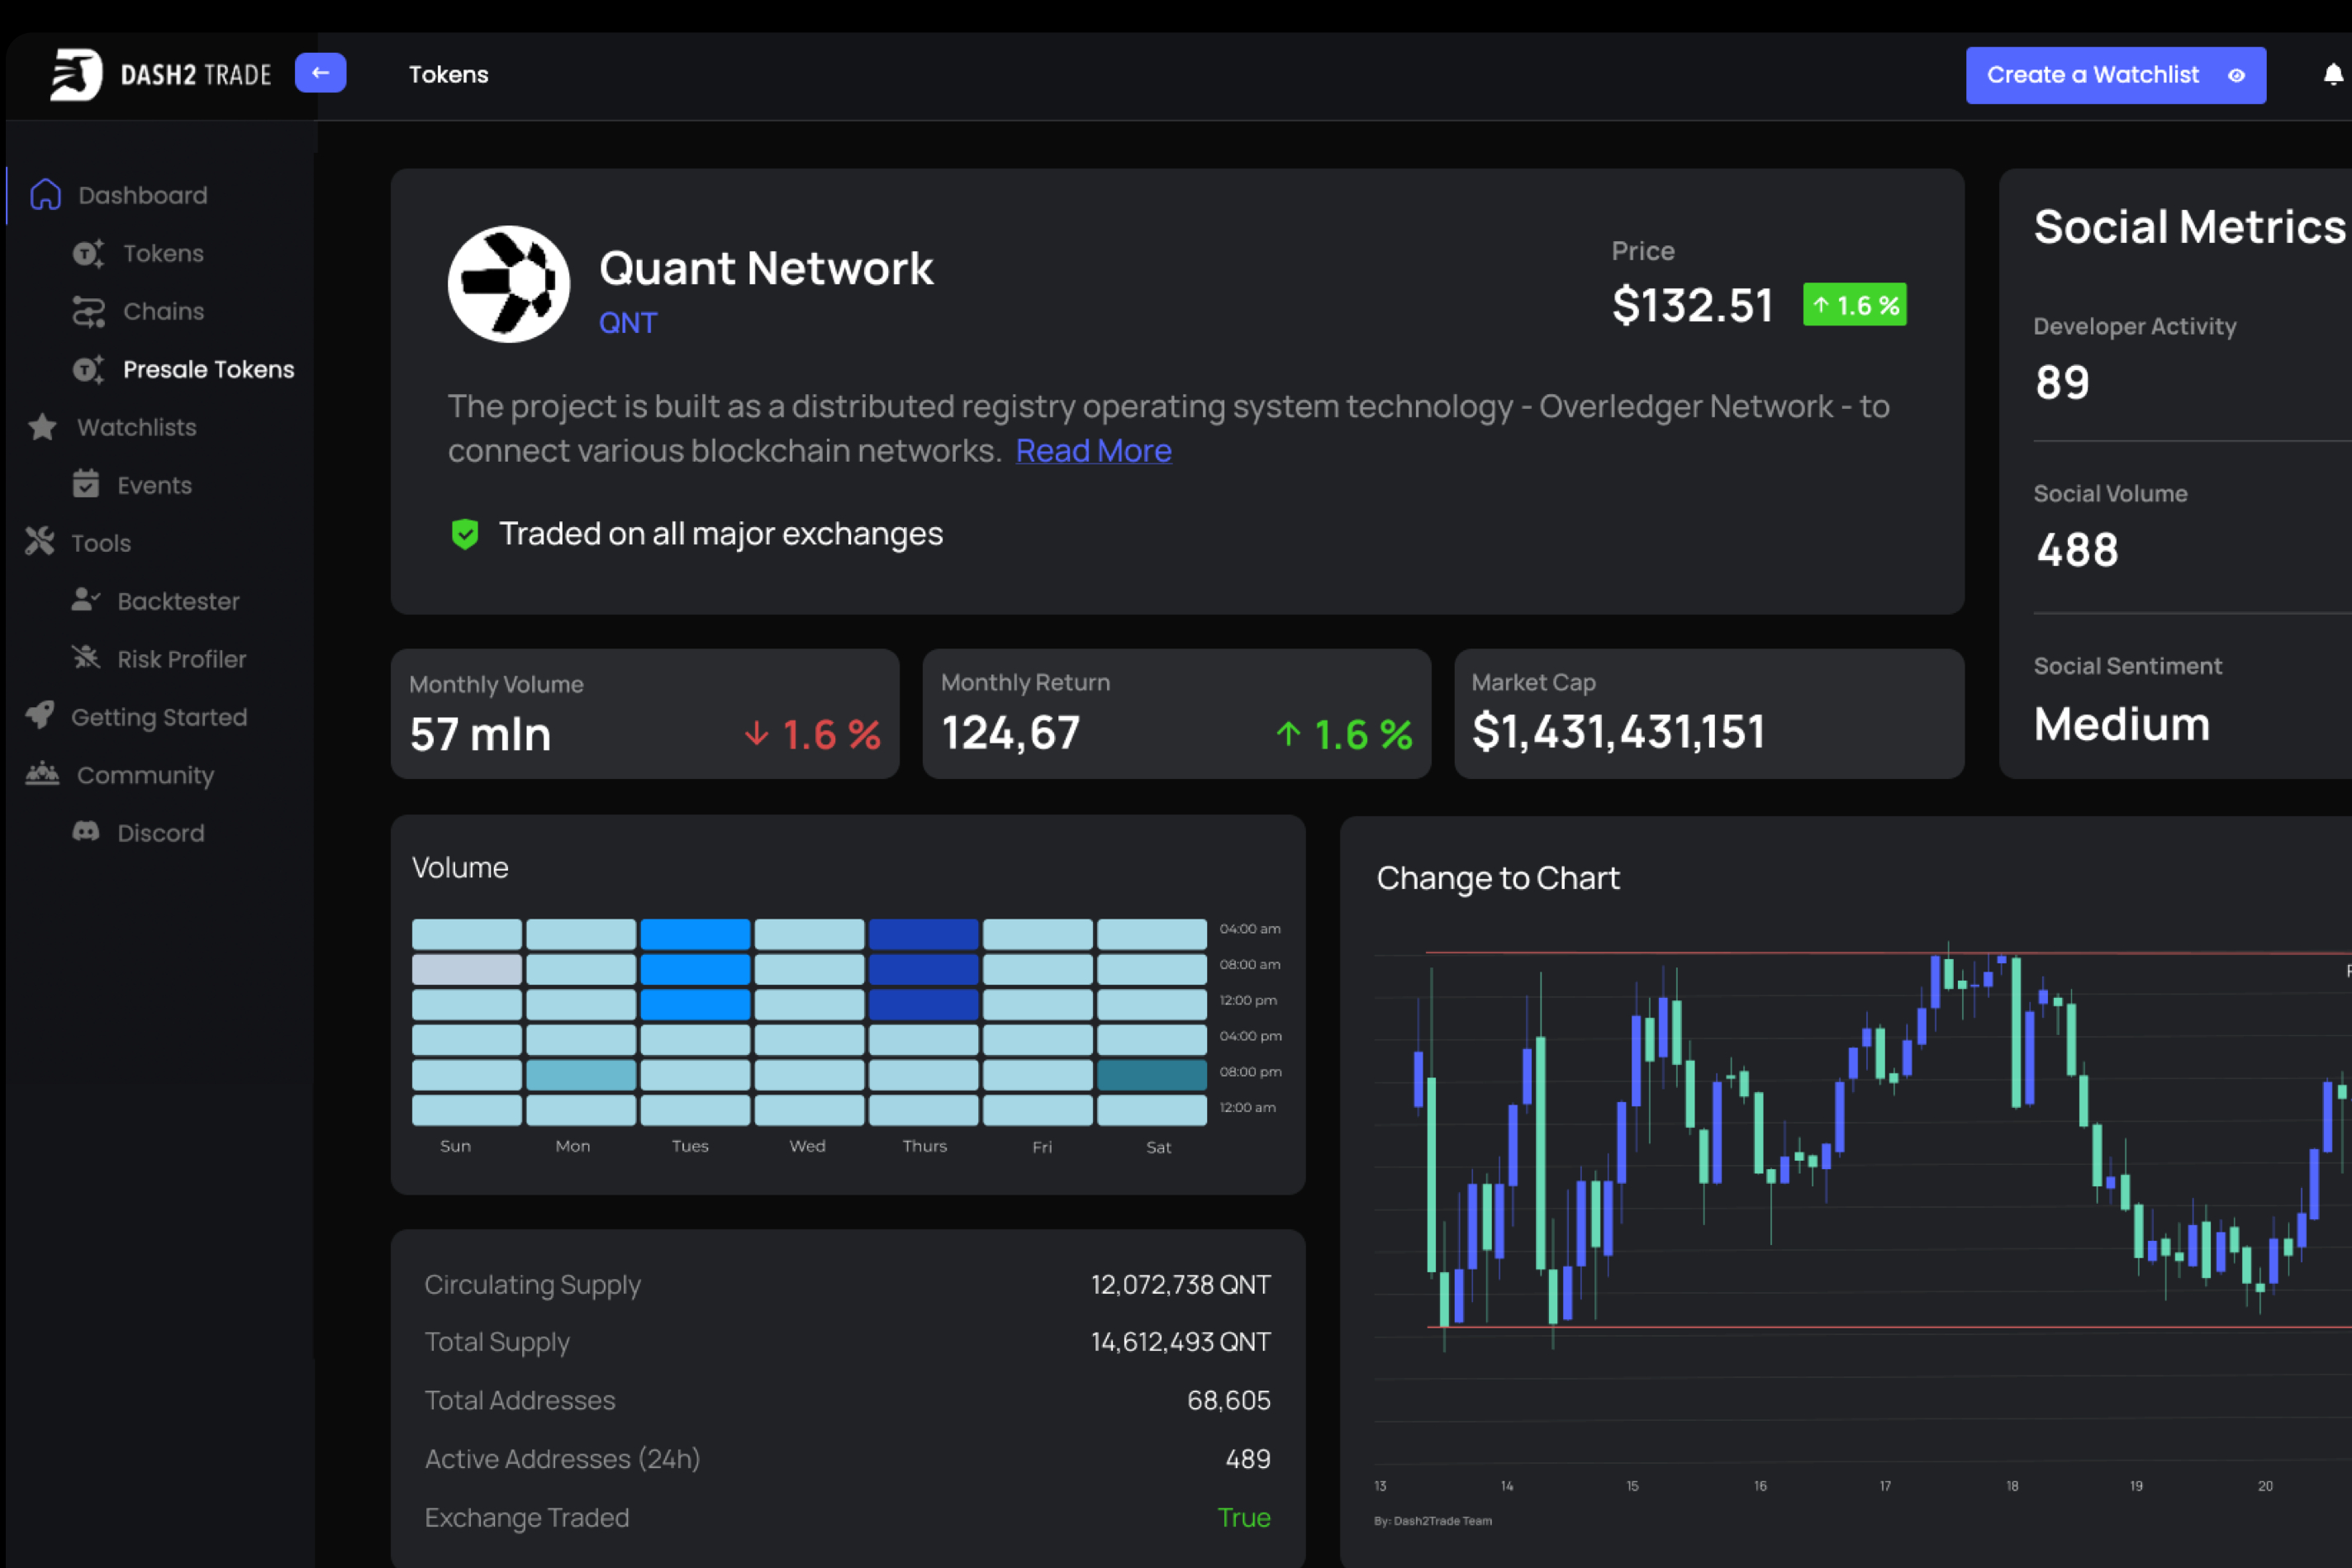This screenshot has width=2352, height=1568.
Task: Click the $132.51 price value
Action: (1692, 305)
